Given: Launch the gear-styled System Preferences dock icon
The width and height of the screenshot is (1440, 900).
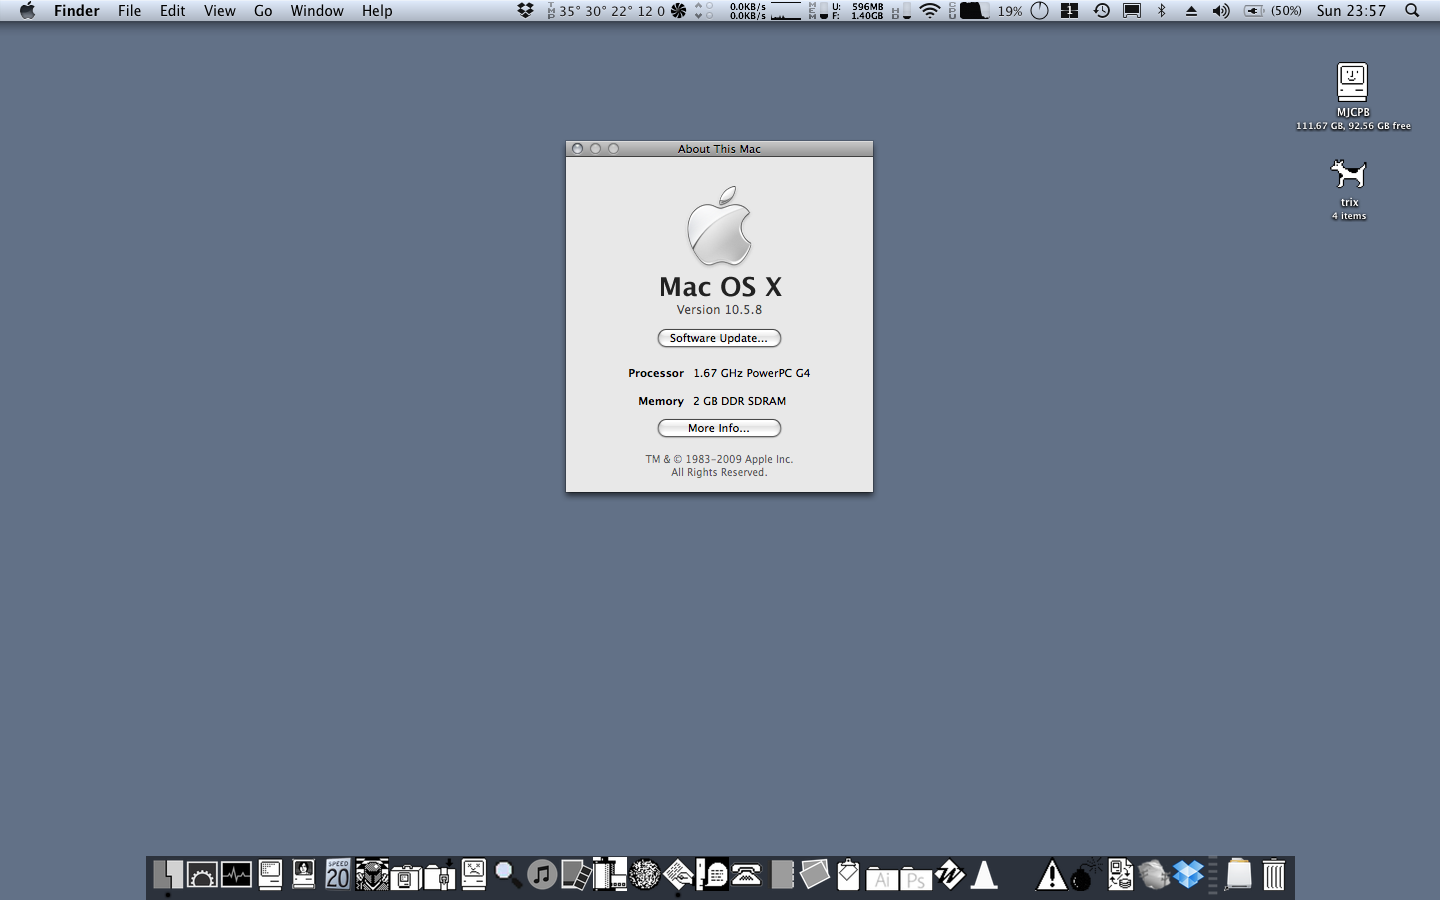Looking at the screenshot, I should [202, 875].
